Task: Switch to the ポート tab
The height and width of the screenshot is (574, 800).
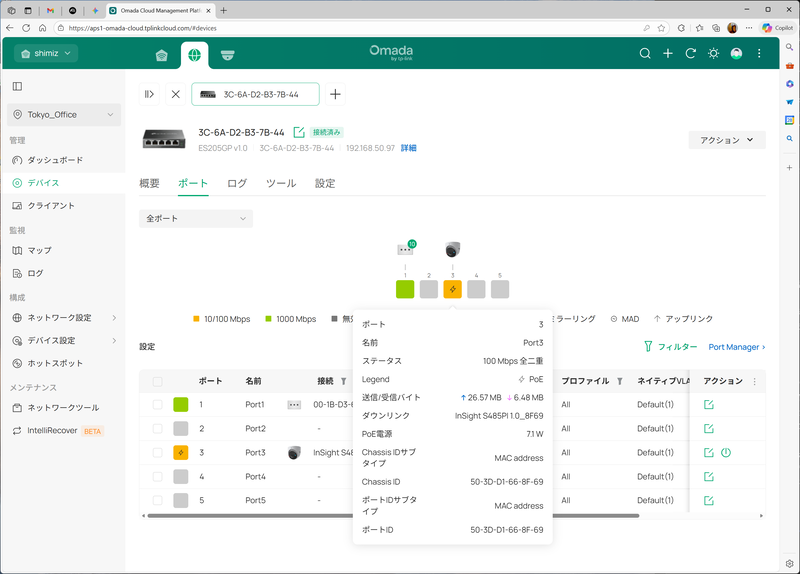Action: (x=193, y=183)
